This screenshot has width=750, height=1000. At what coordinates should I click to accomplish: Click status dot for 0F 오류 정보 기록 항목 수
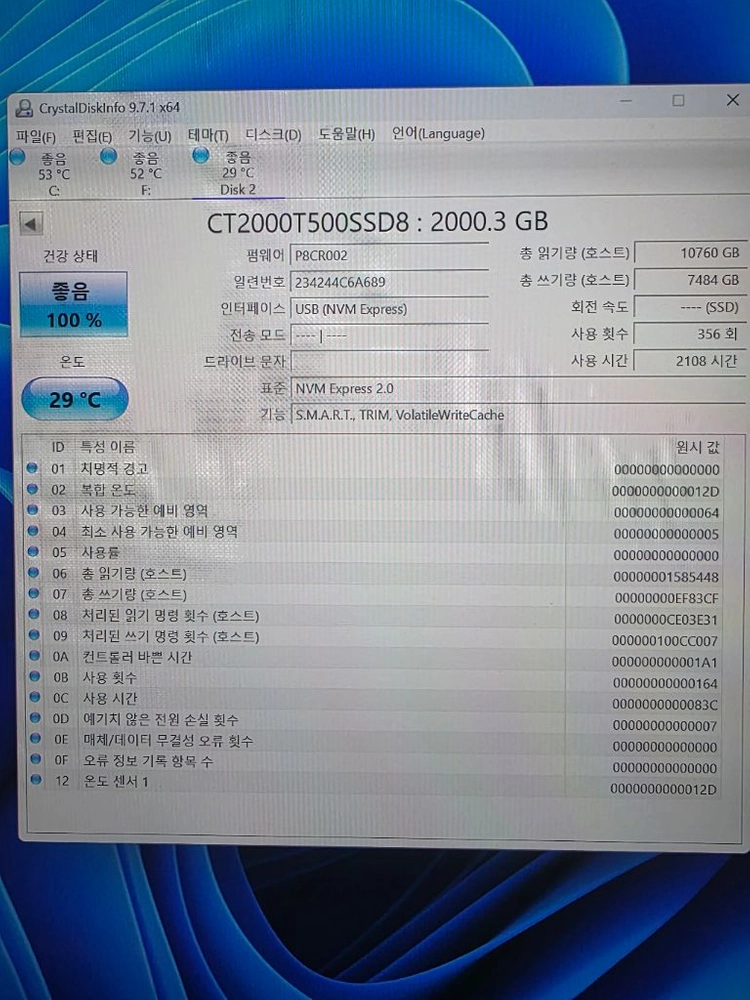(x=36, y=759)
